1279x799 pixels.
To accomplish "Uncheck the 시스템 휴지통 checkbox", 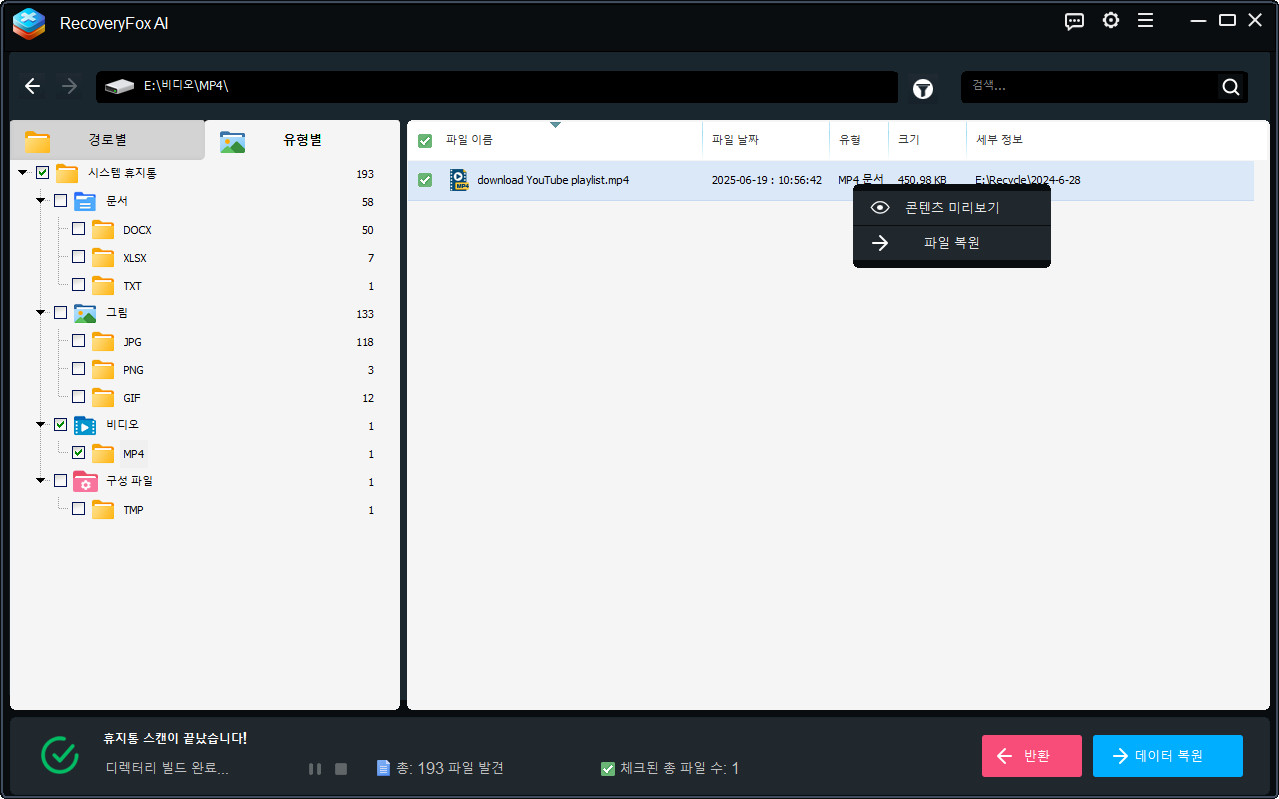I will (x=41, y=172).
